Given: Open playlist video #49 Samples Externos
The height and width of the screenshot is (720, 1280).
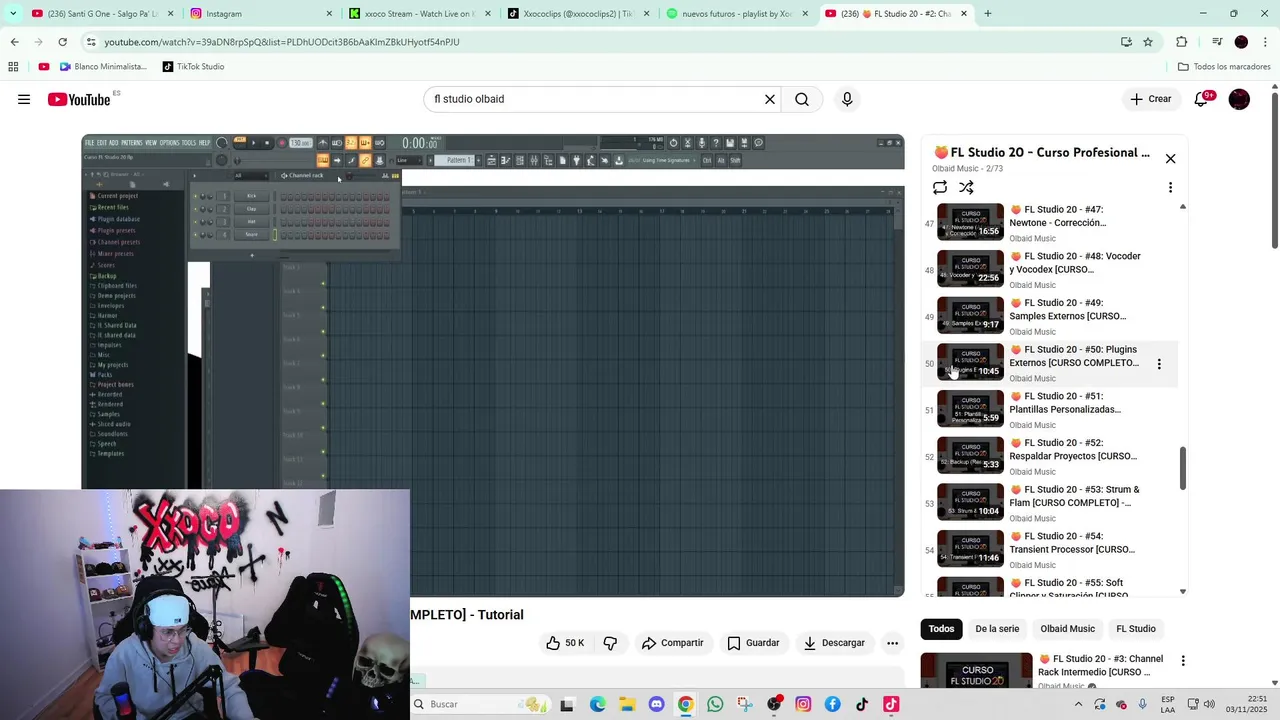Looking at the screenshot, I should tap(1050, 316).
